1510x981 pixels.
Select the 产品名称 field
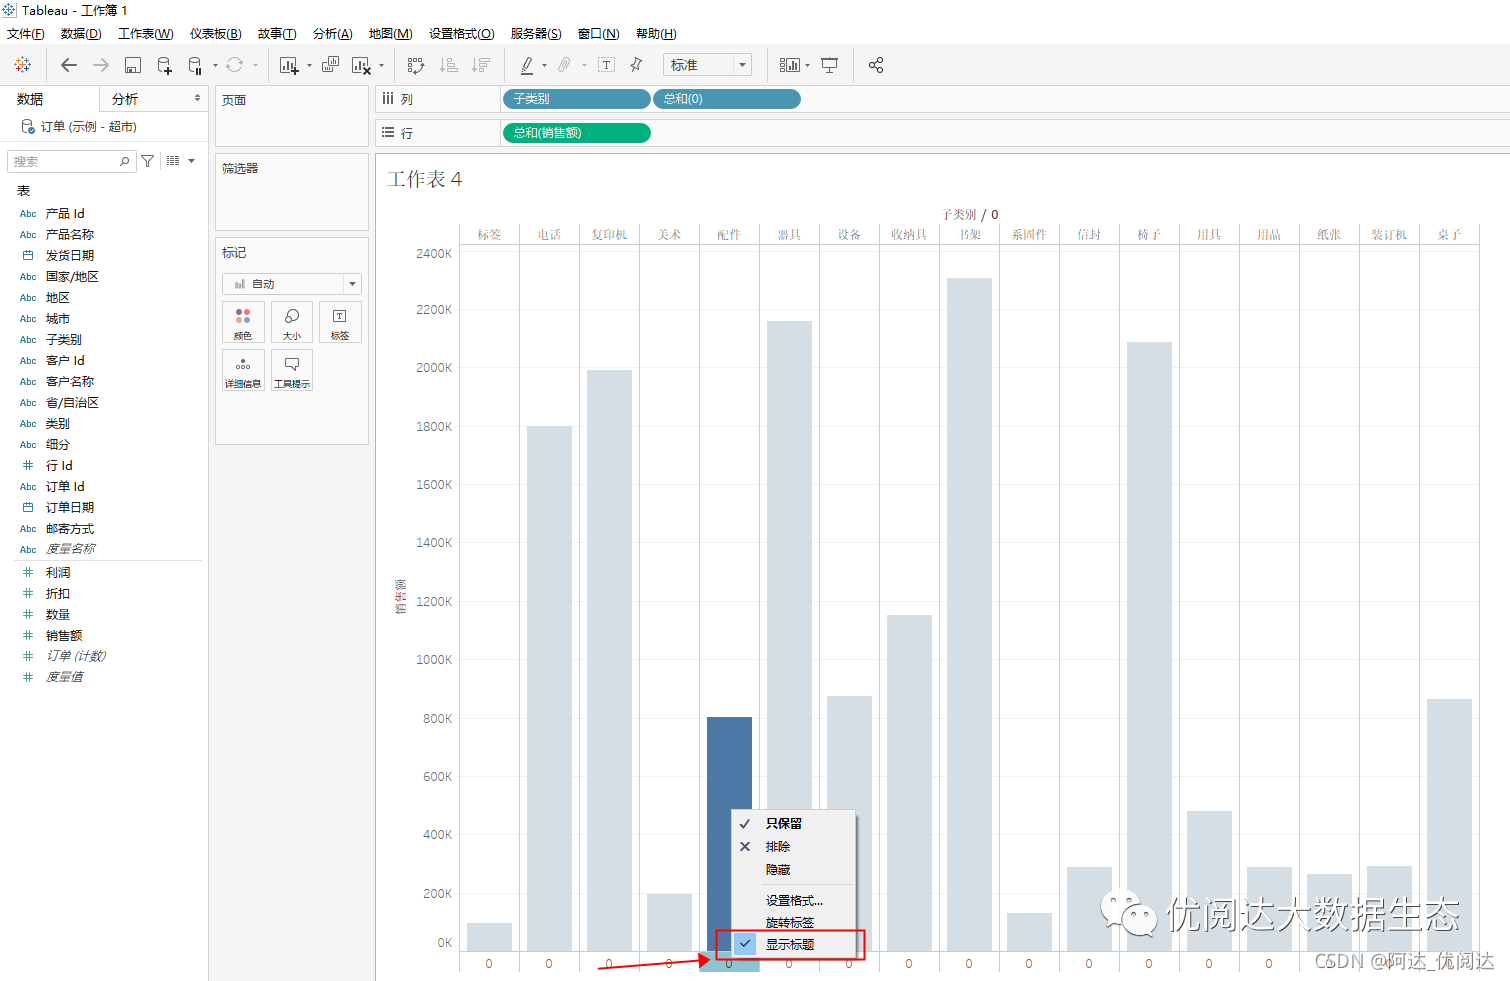70,234
